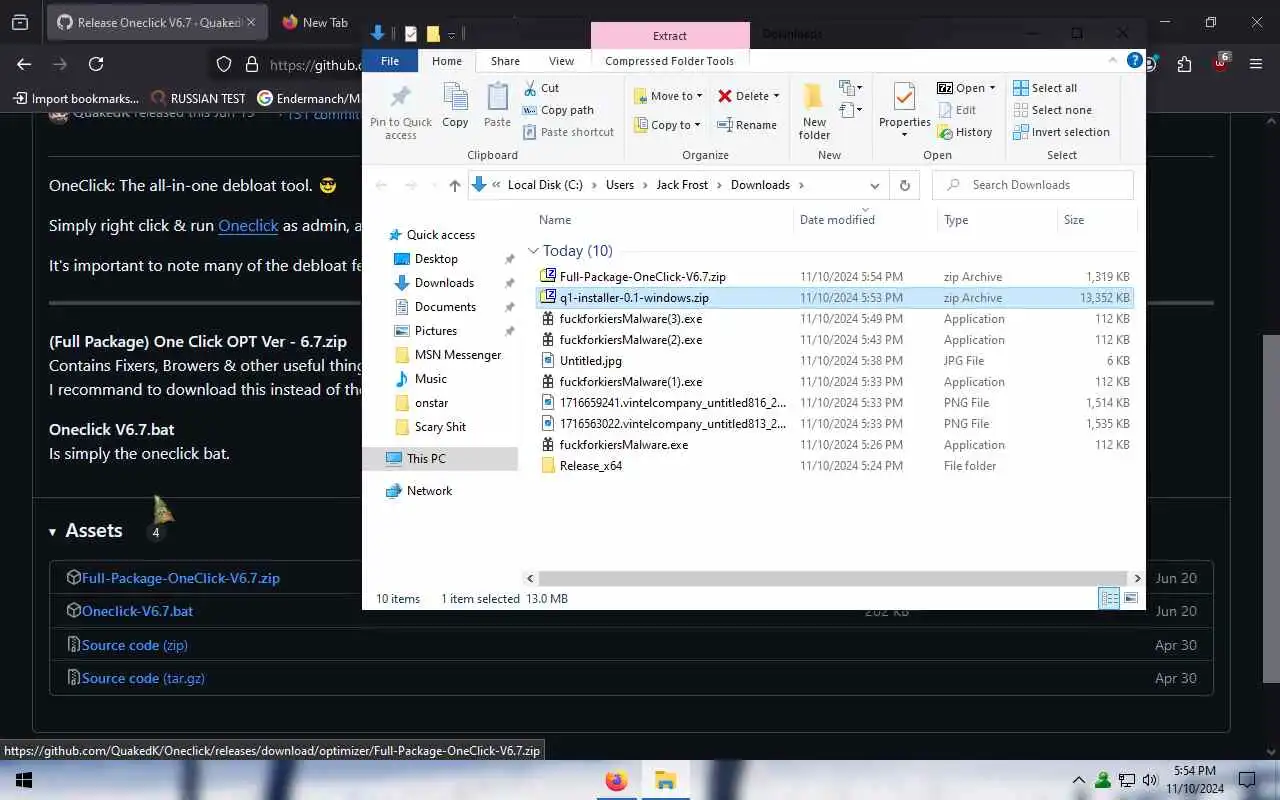Open Compressed Folder Tools tab
This screenshot has width=1280, height=800.
click(x=669, y=61)
